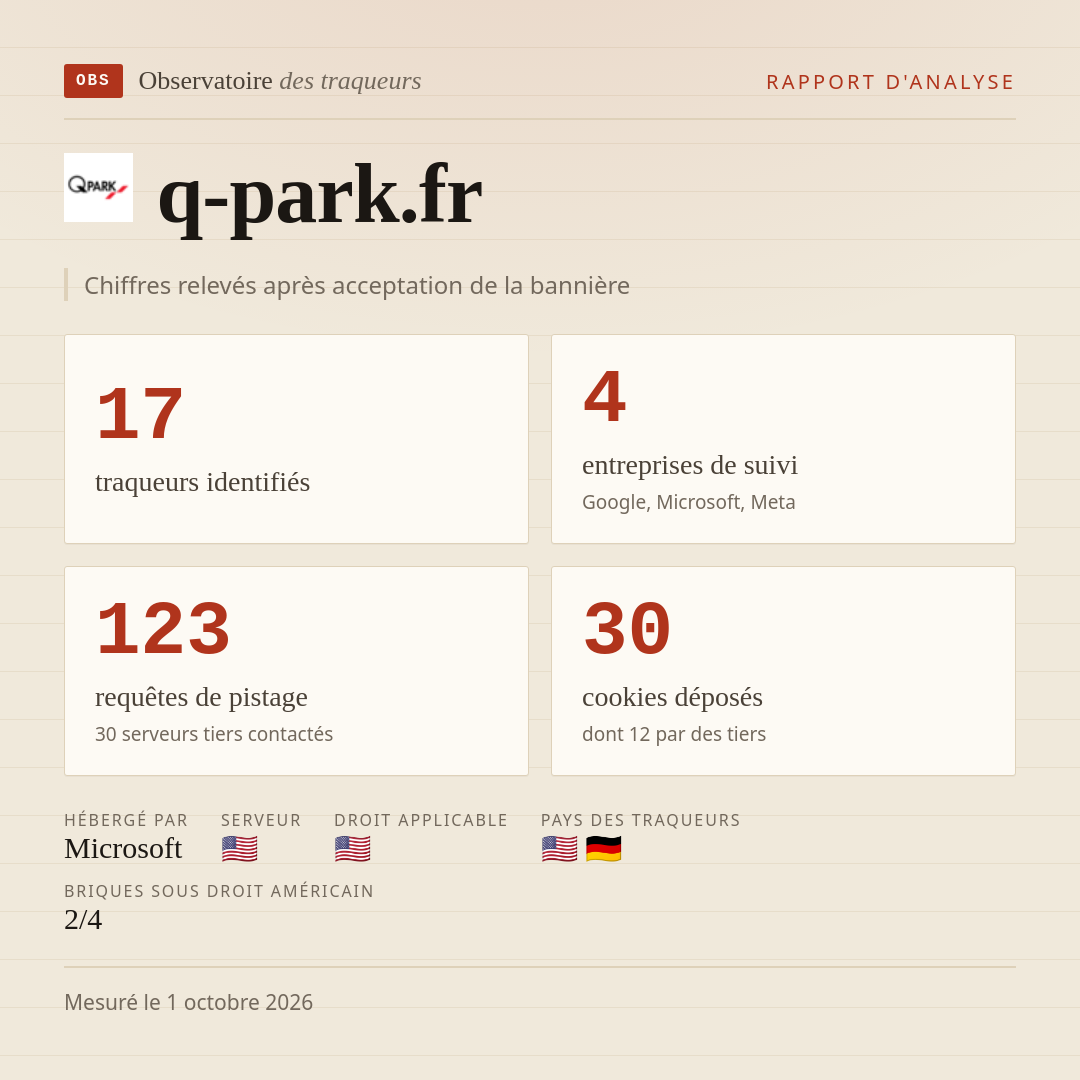Click the 'Observatoire des traqueurs' title
The width and height of the screenshot is (1080, 1080).
[x=280, y=81]
